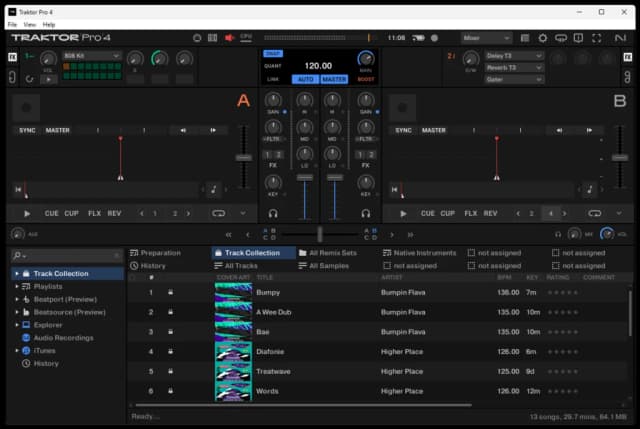Toggle the browser-only layout icon in header
Screen dimensions: 640x429
pos(525,38)
